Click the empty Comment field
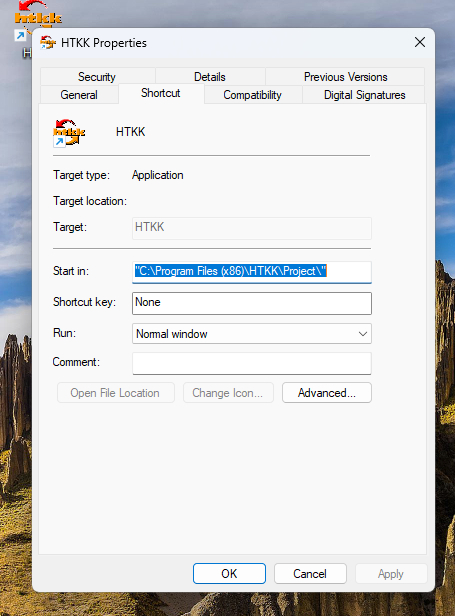The image size is (455, 616). [252, 363]
